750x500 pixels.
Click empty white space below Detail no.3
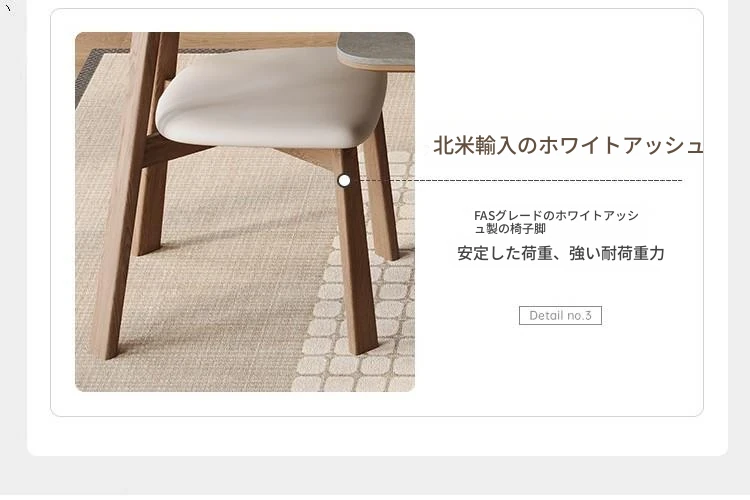[560, 368]
